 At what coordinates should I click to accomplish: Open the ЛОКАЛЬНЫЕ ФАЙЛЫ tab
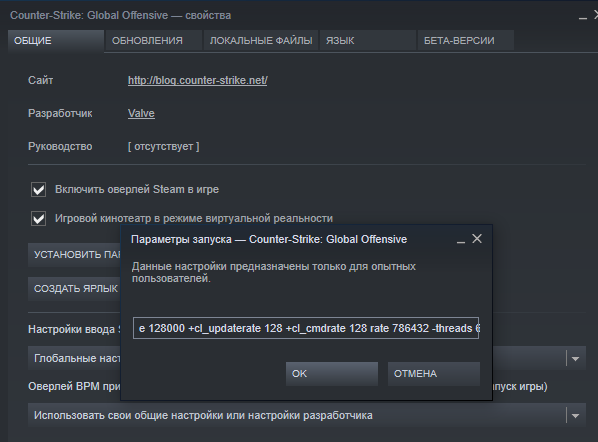(x=261, y=41)
